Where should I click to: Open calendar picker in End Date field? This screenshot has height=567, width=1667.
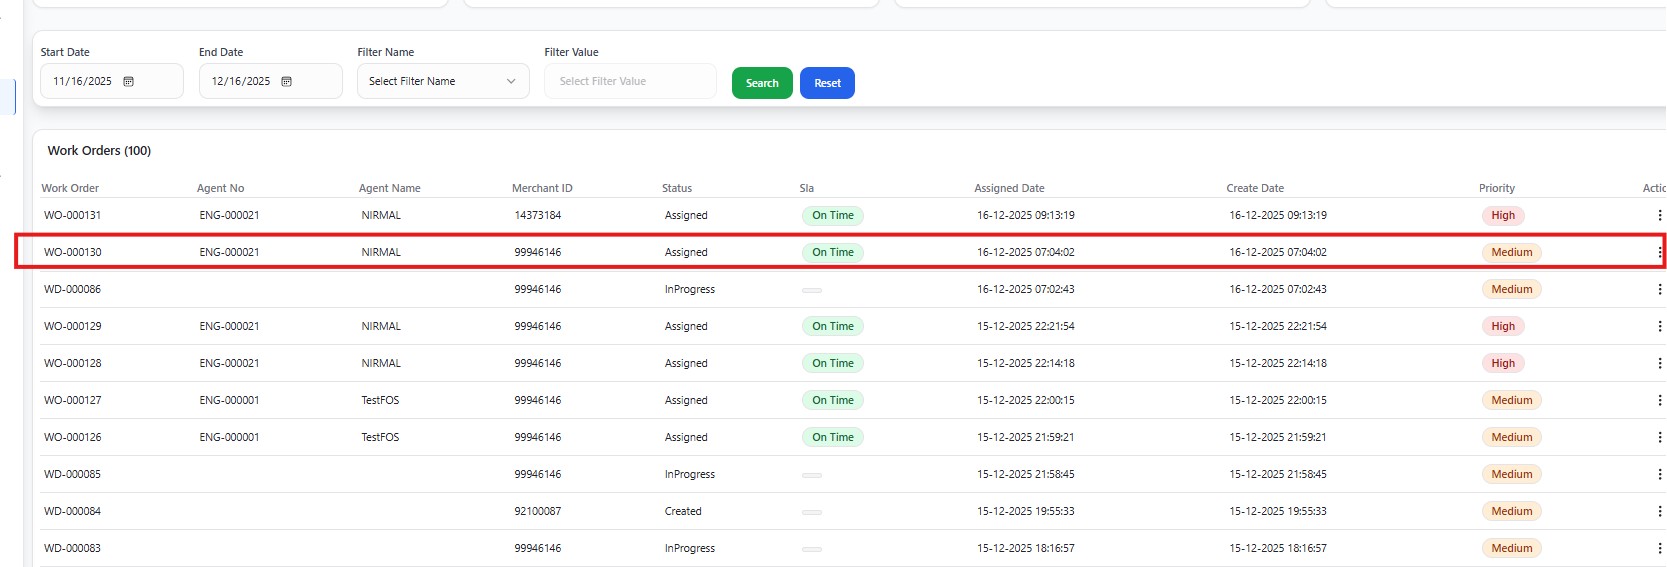point(286,82)
